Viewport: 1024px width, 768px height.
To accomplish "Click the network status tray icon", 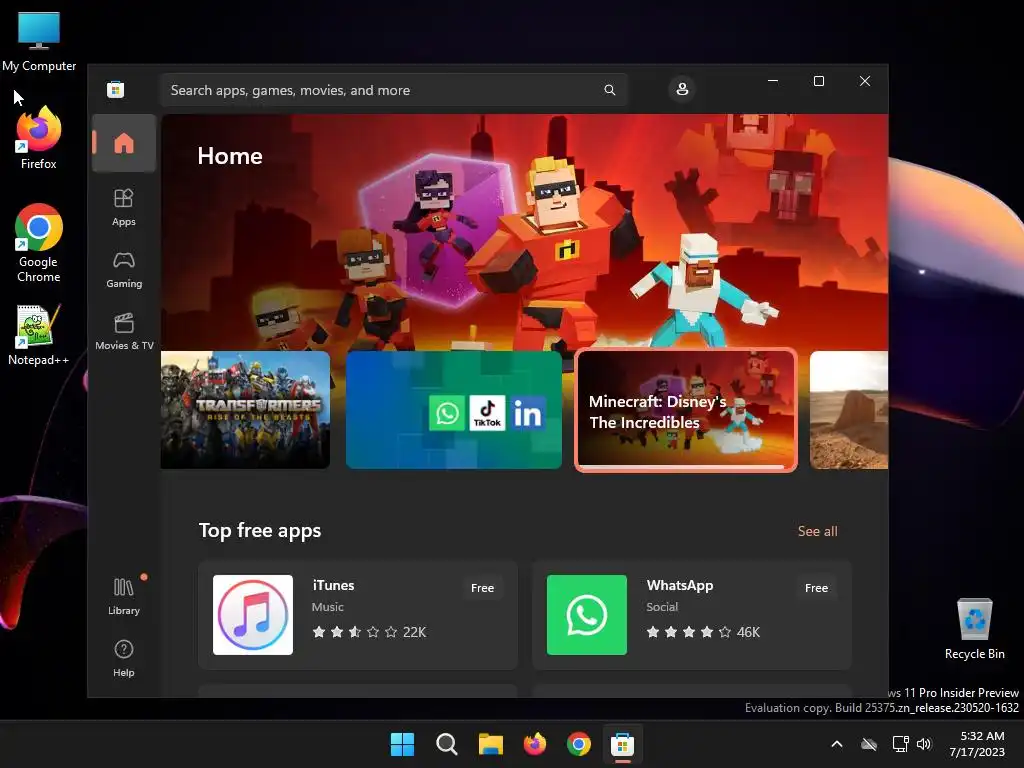I will pos(901,744).
